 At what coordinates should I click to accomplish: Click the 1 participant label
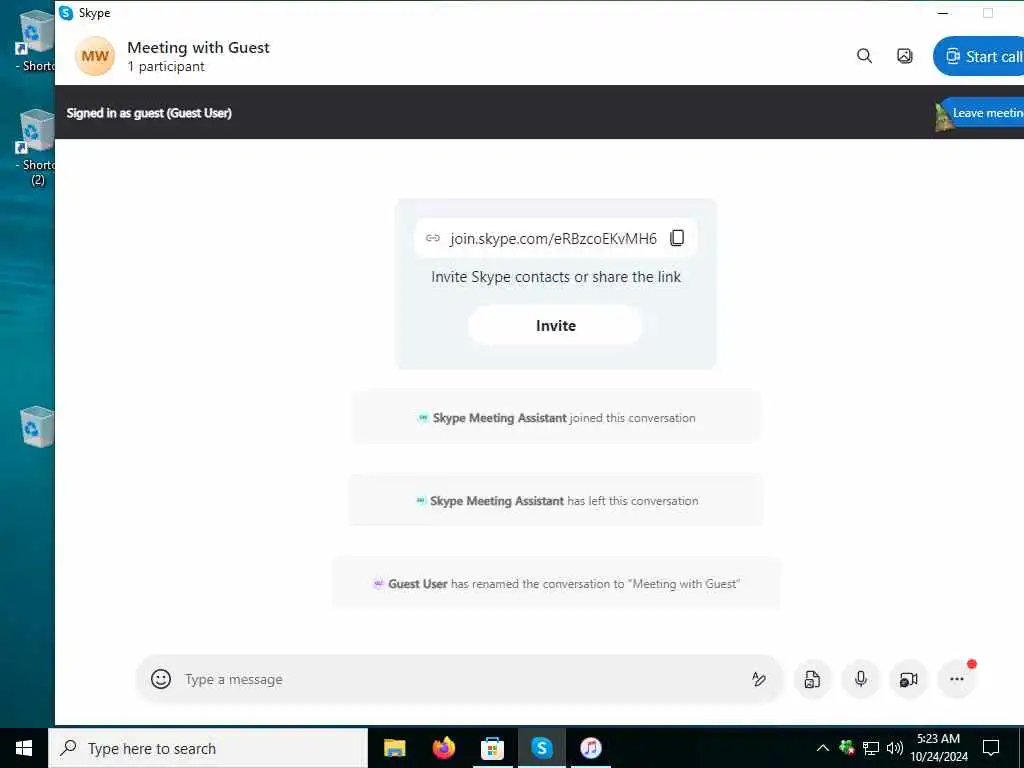[166, 67]
